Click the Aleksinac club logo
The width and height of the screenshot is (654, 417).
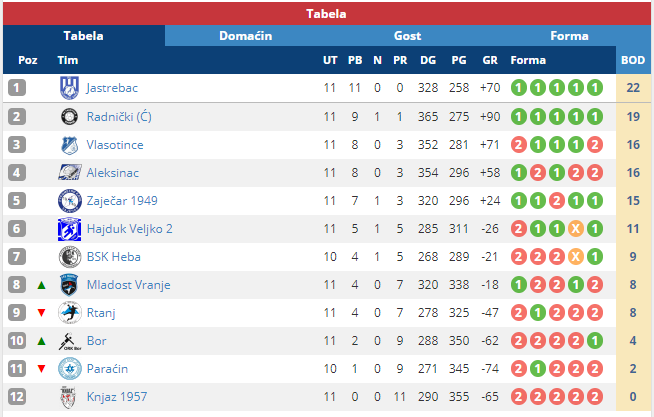(x=68, y=173)
